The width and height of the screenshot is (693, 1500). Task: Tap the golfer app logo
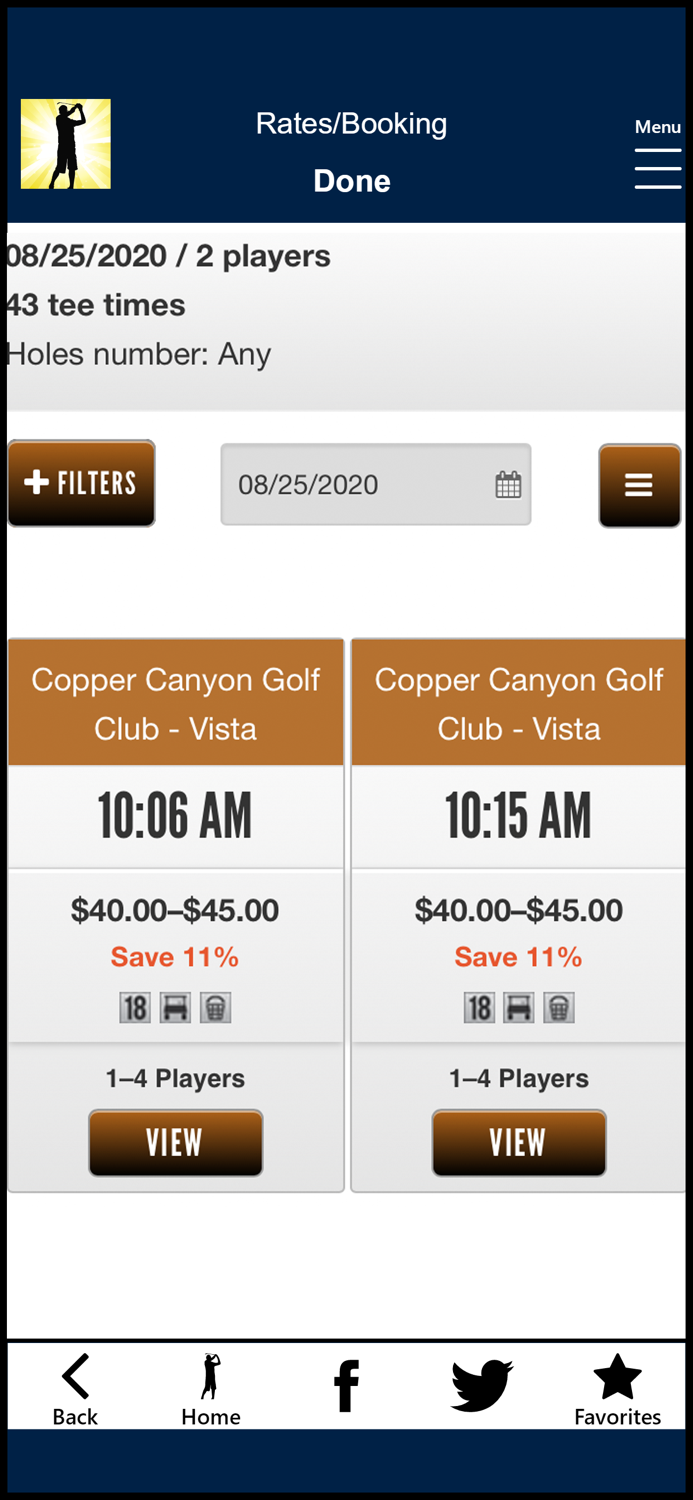coord(65,143)
